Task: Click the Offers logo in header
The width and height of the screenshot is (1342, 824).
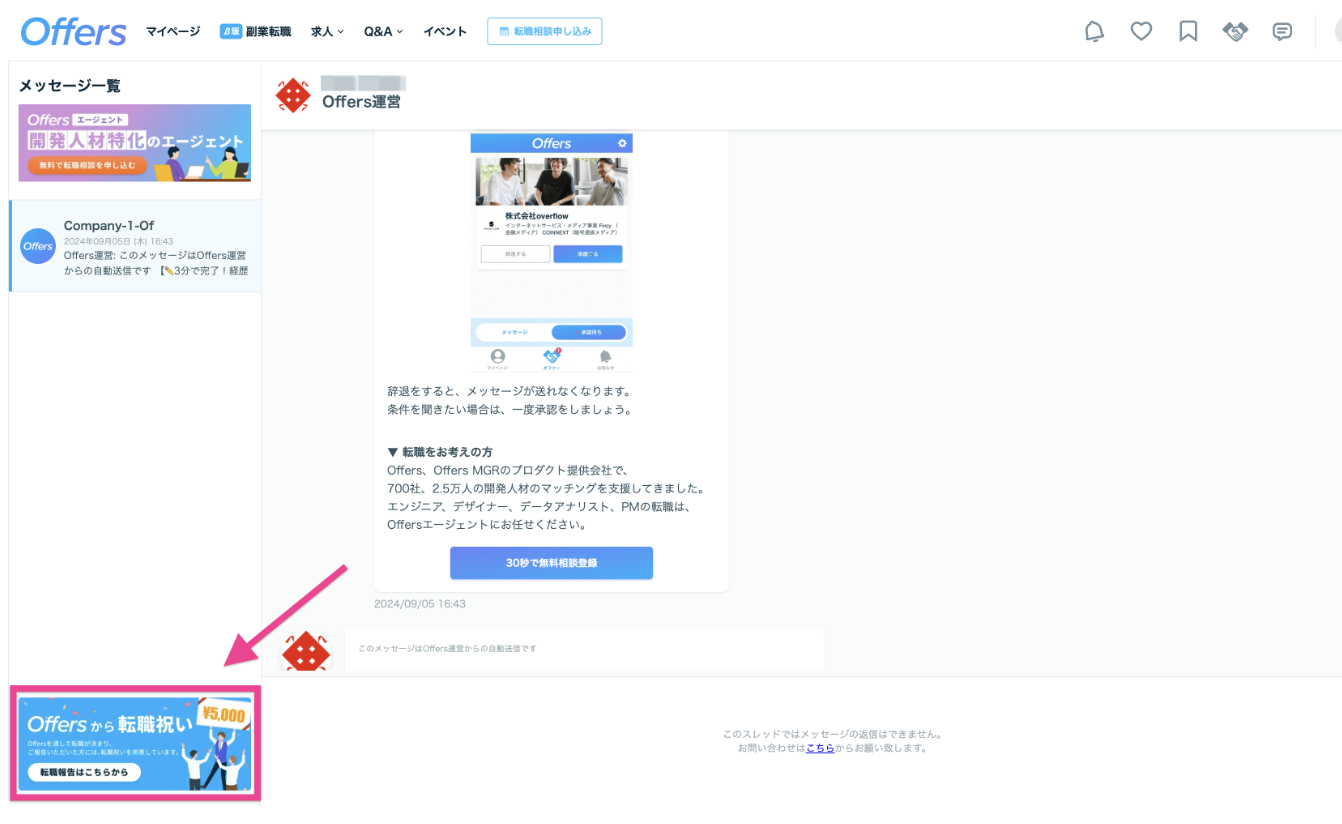Action: [x=73, y=31]
